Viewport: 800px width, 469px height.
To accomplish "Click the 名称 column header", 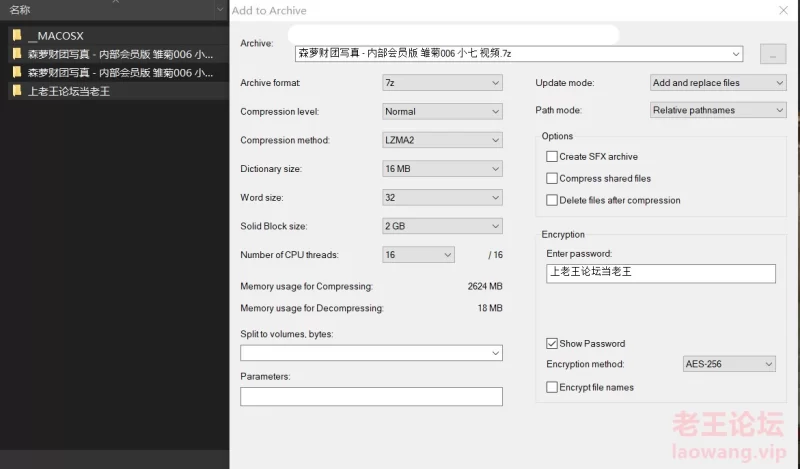I will tap(20, 9).
